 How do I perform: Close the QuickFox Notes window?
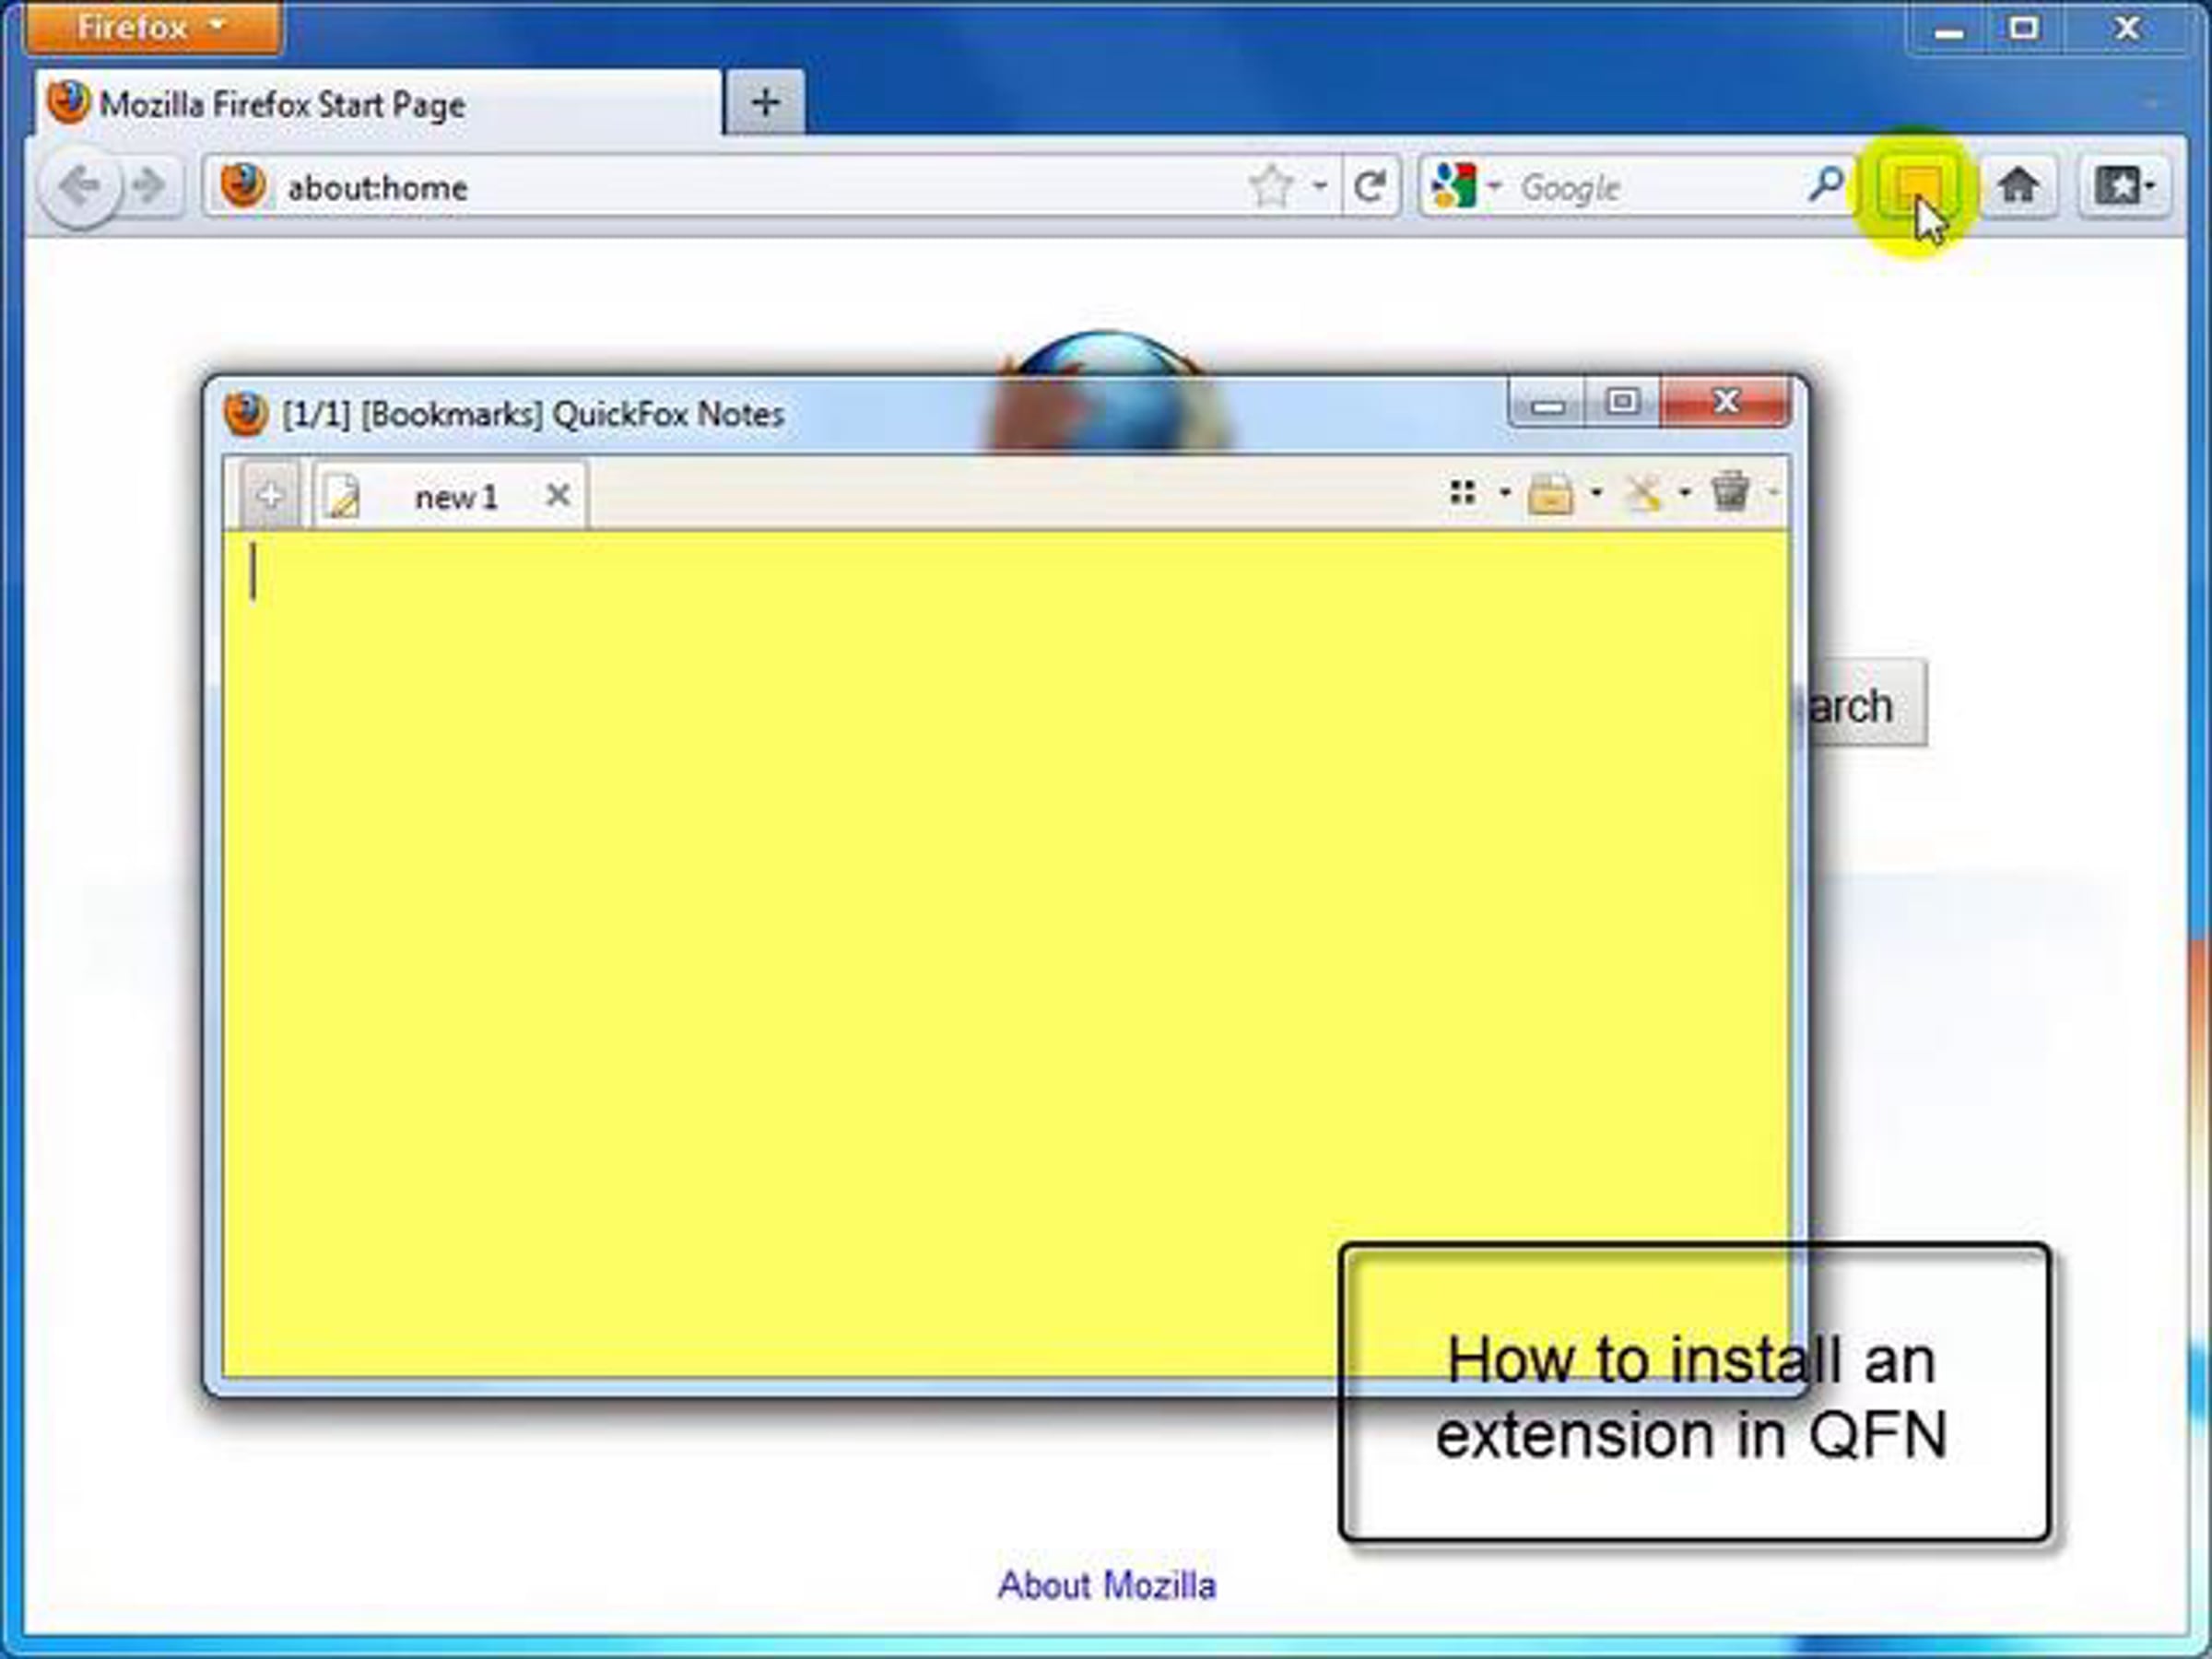1726,403
